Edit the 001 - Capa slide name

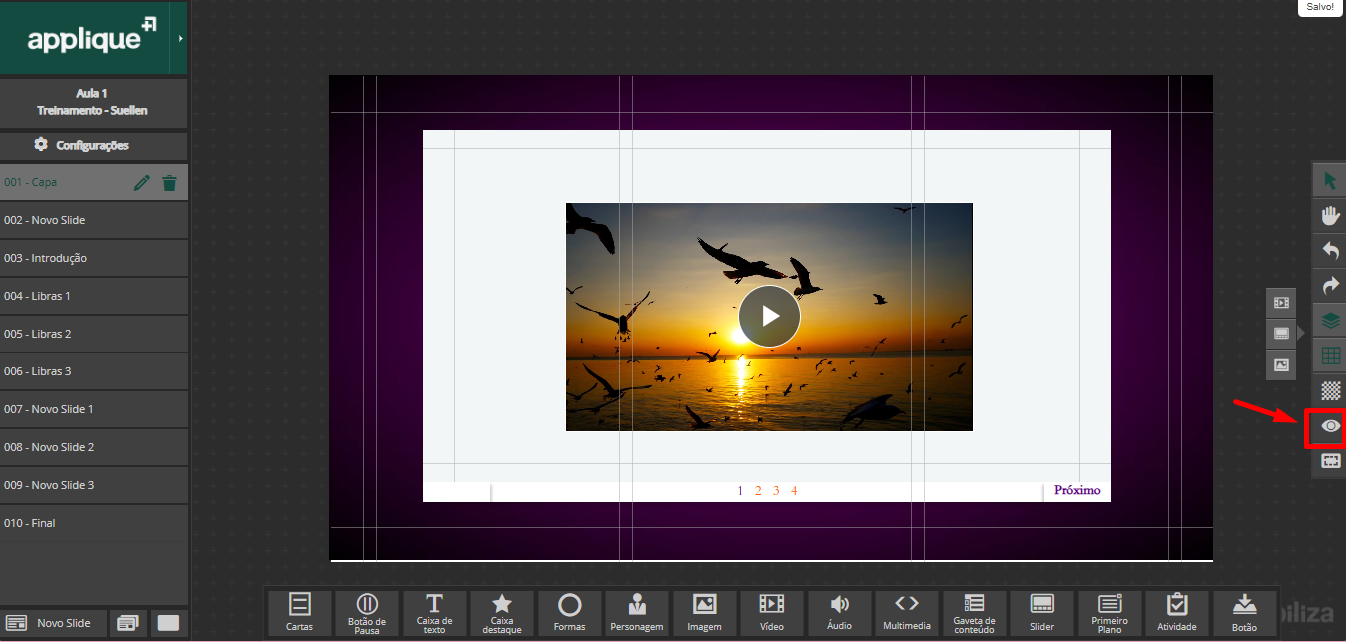pyautogui.click(x=142, y=183)
